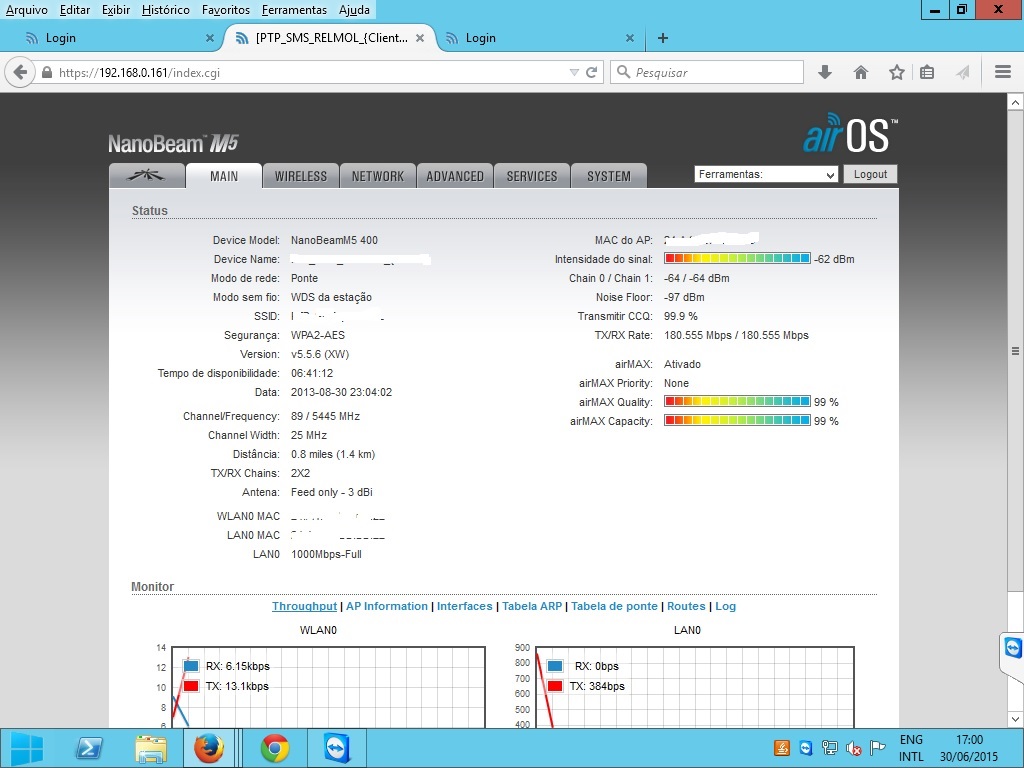
Task: Open the URL bar history dropdown arrow
Action: point(573,73)
